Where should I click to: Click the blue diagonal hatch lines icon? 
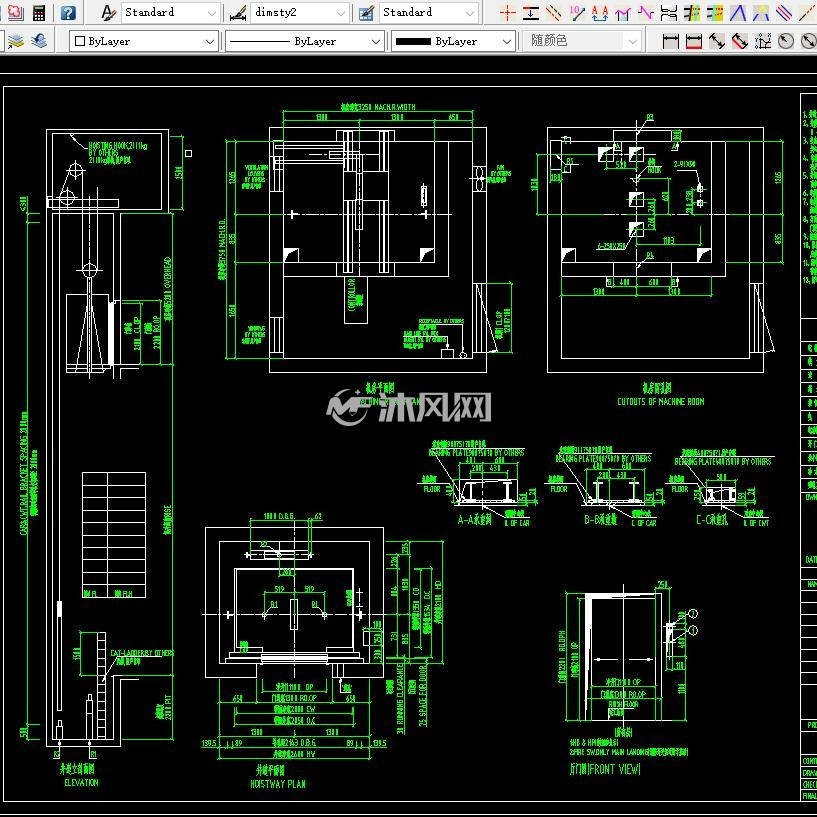pyautogui.click(x=784, y=13)
